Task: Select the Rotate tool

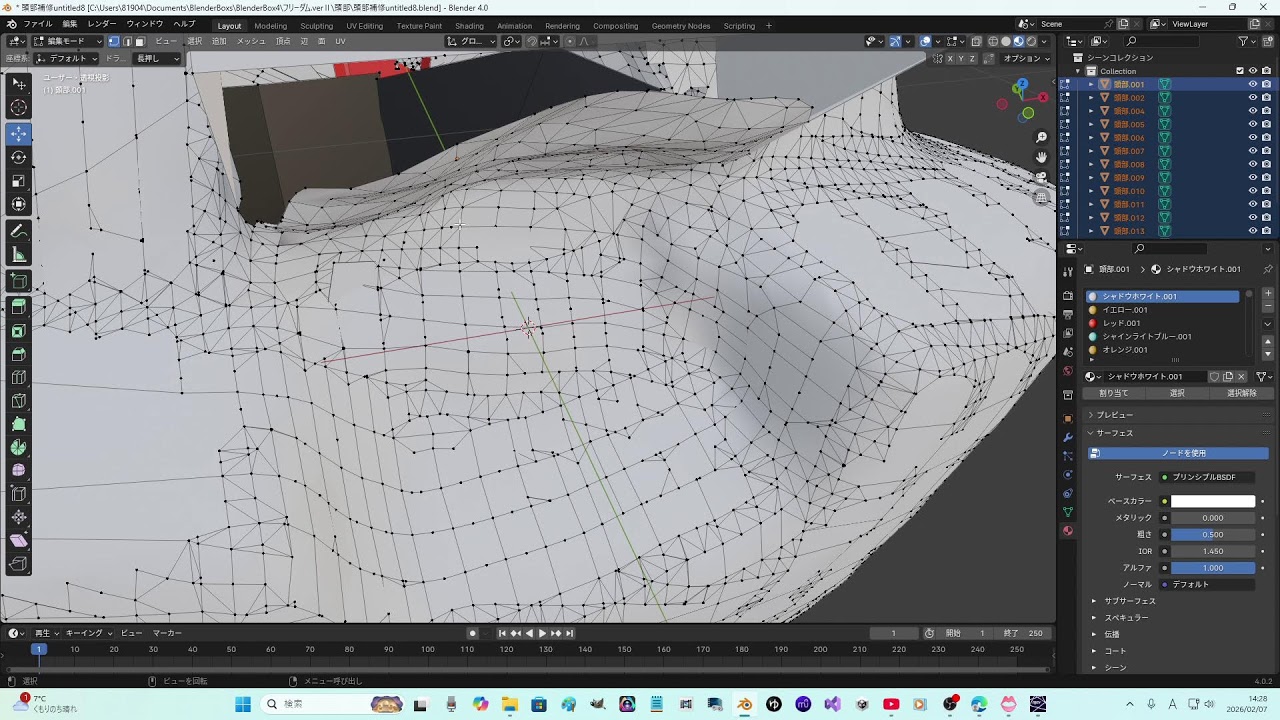Action: coord(19,157)
